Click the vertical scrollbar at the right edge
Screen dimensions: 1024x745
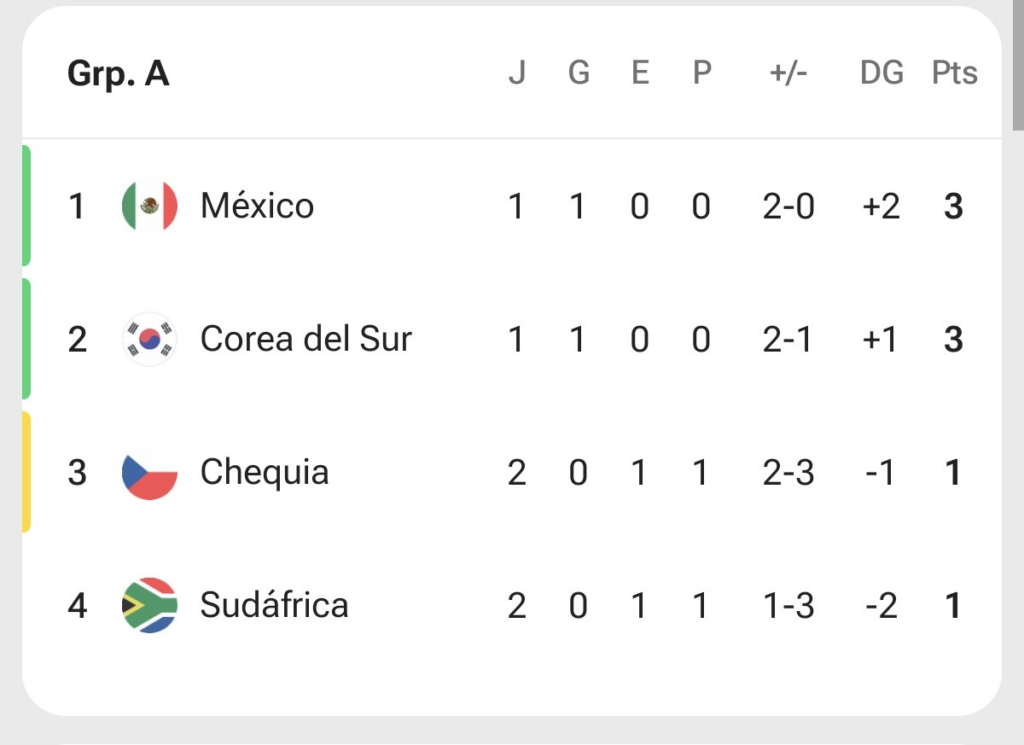1018,65
